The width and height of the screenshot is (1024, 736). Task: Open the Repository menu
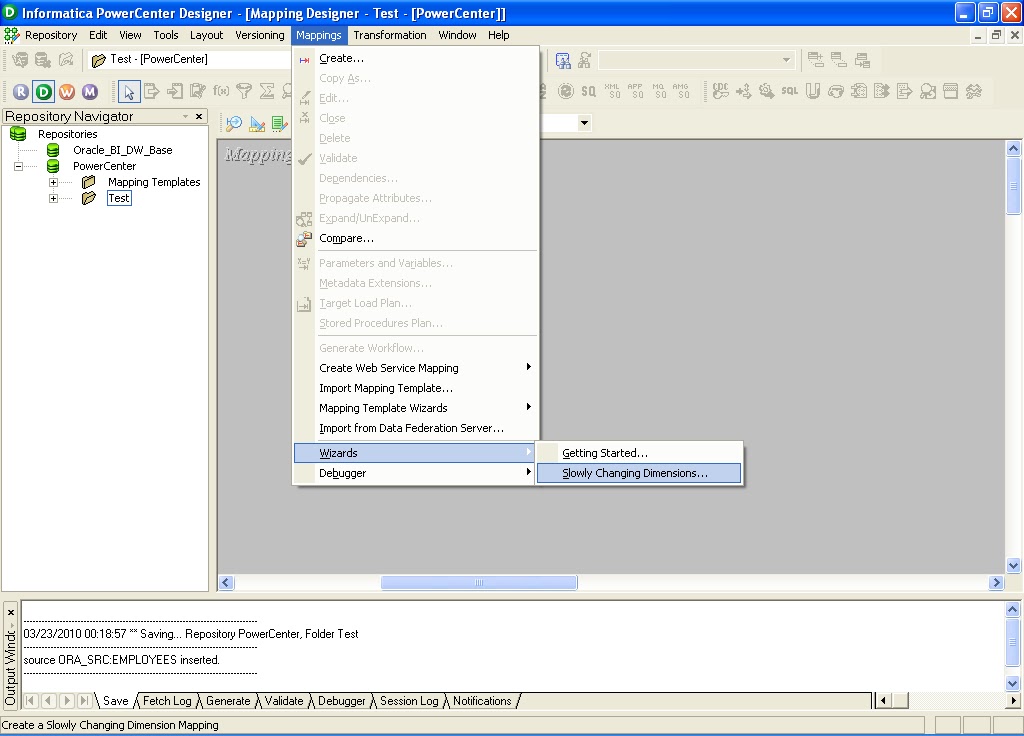51,35
